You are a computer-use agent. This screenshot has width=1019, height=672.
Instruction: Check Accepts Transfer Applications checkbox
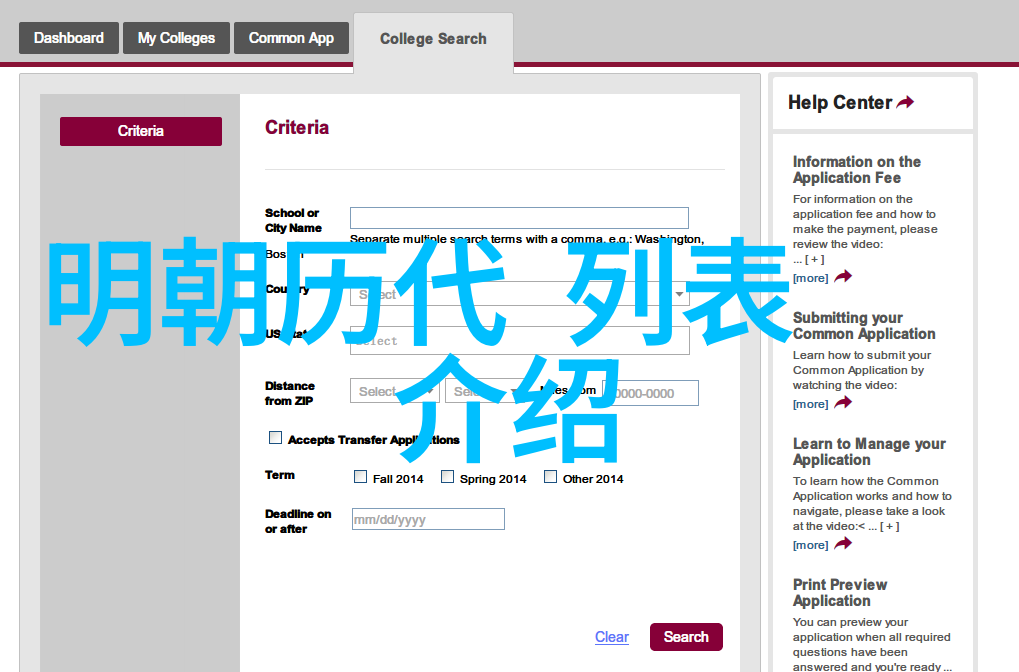pyautogui.click(x=276, y=438)
